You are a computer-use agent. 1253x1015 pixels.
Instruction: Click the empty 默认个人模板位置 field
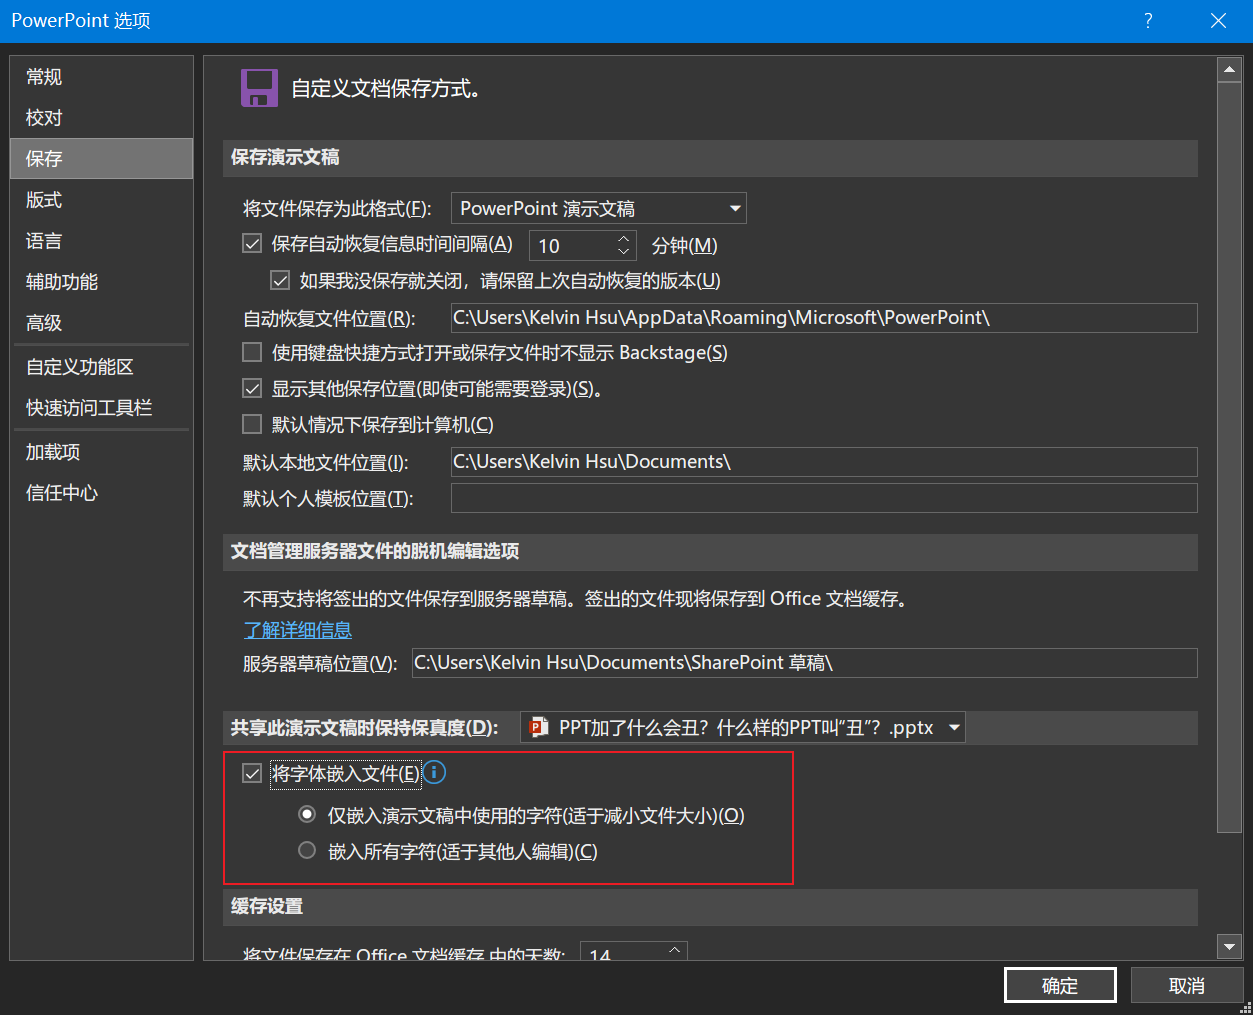(824, 498)
